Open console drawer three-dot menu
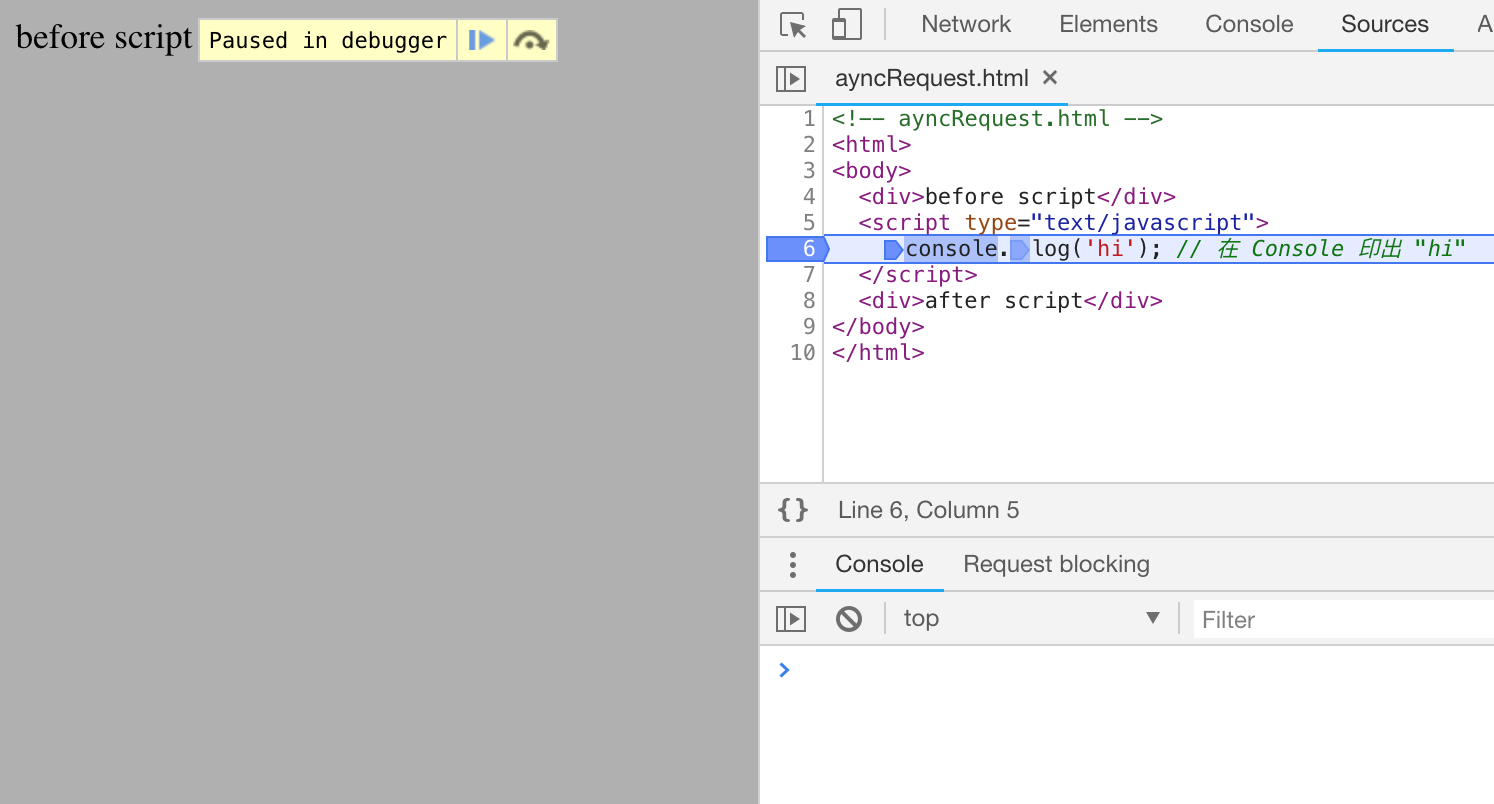The width and height of the screenshot is (1494, 804). pos(792,565)
